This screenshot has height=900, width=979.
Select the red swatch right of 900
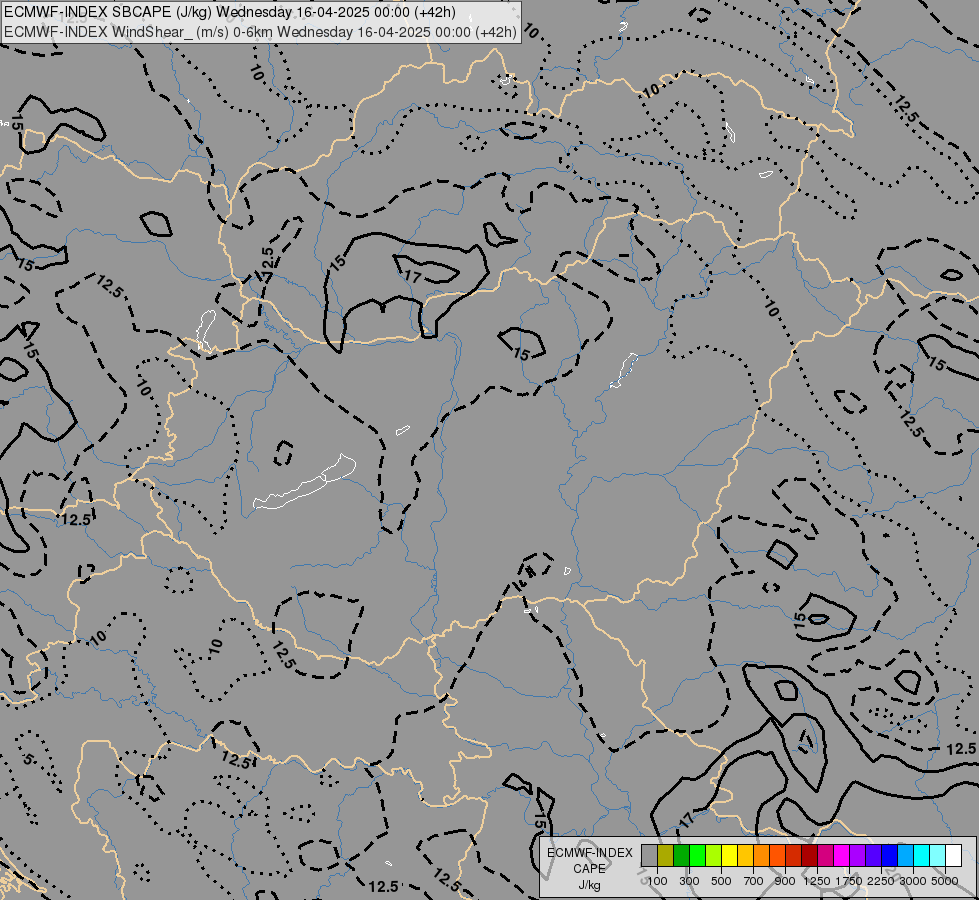pyautogui.click(x=794, y=855)
